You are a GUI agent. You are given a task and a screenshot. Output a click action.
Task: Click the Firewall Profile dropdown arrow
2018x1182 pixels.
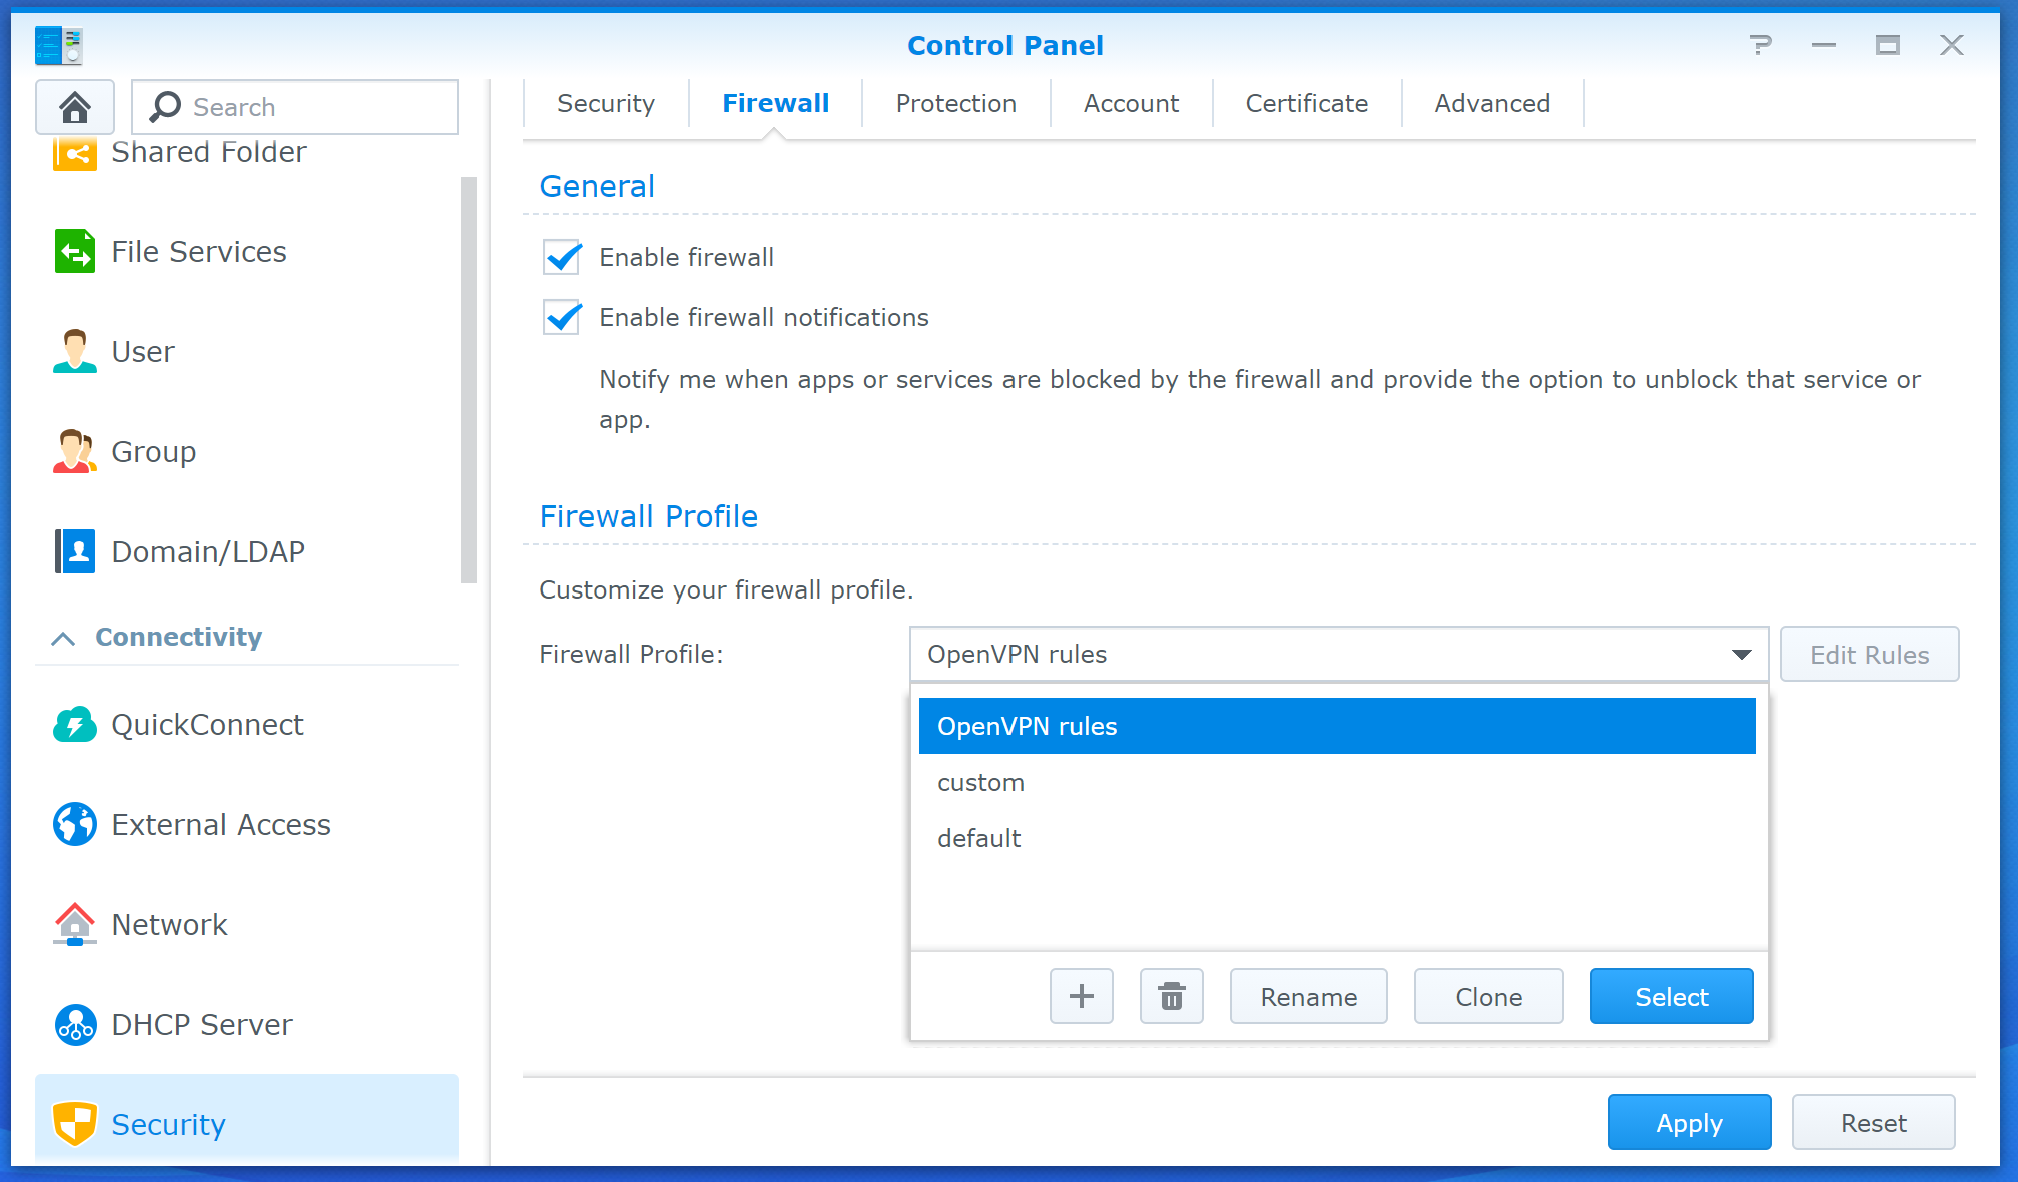[x=1741, y=655]
